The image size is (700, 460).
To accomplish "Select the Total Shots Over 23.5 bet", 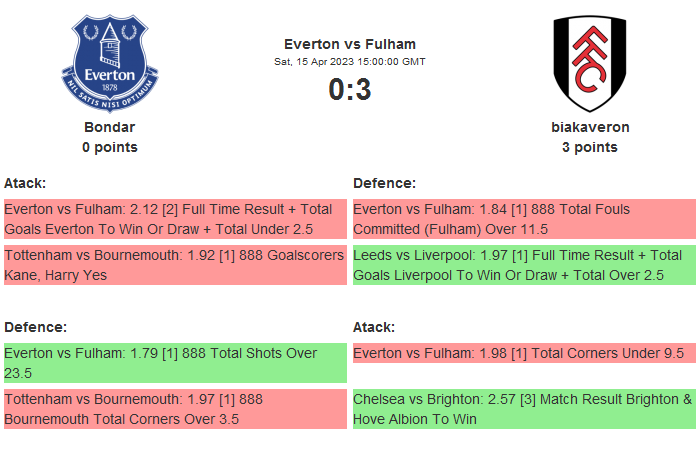I will (x=175, y=363).
